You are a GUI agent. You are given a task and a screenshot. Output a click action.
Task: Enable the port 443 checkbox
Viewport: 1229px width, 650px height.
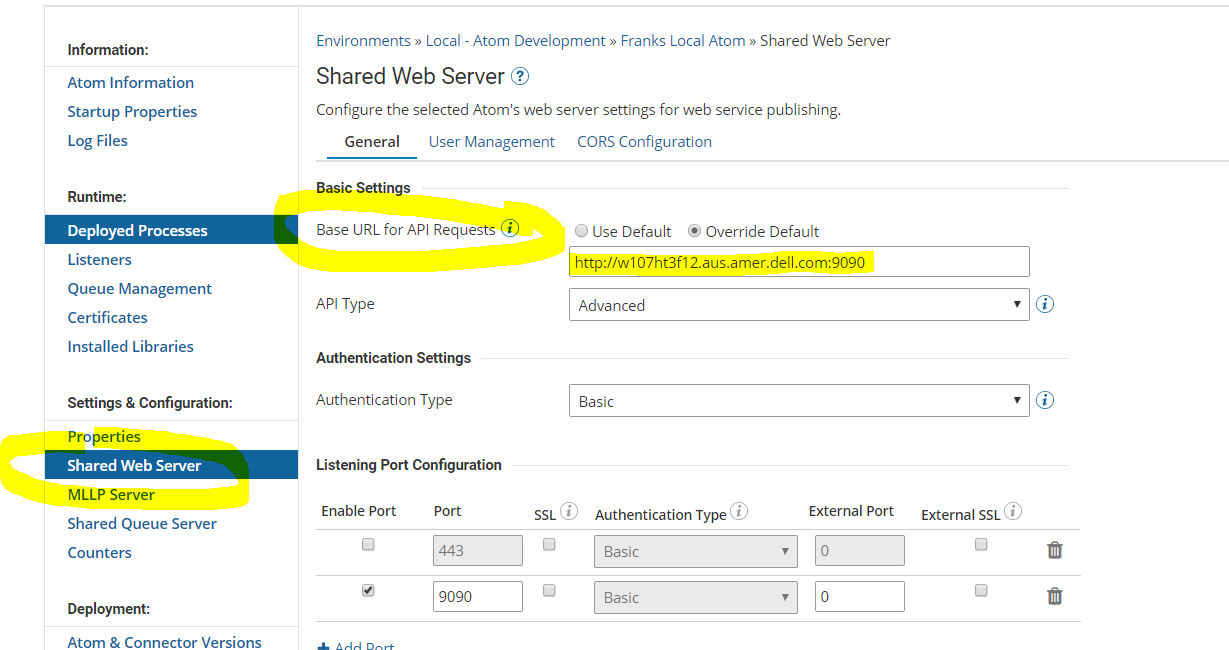coord(367,543)
